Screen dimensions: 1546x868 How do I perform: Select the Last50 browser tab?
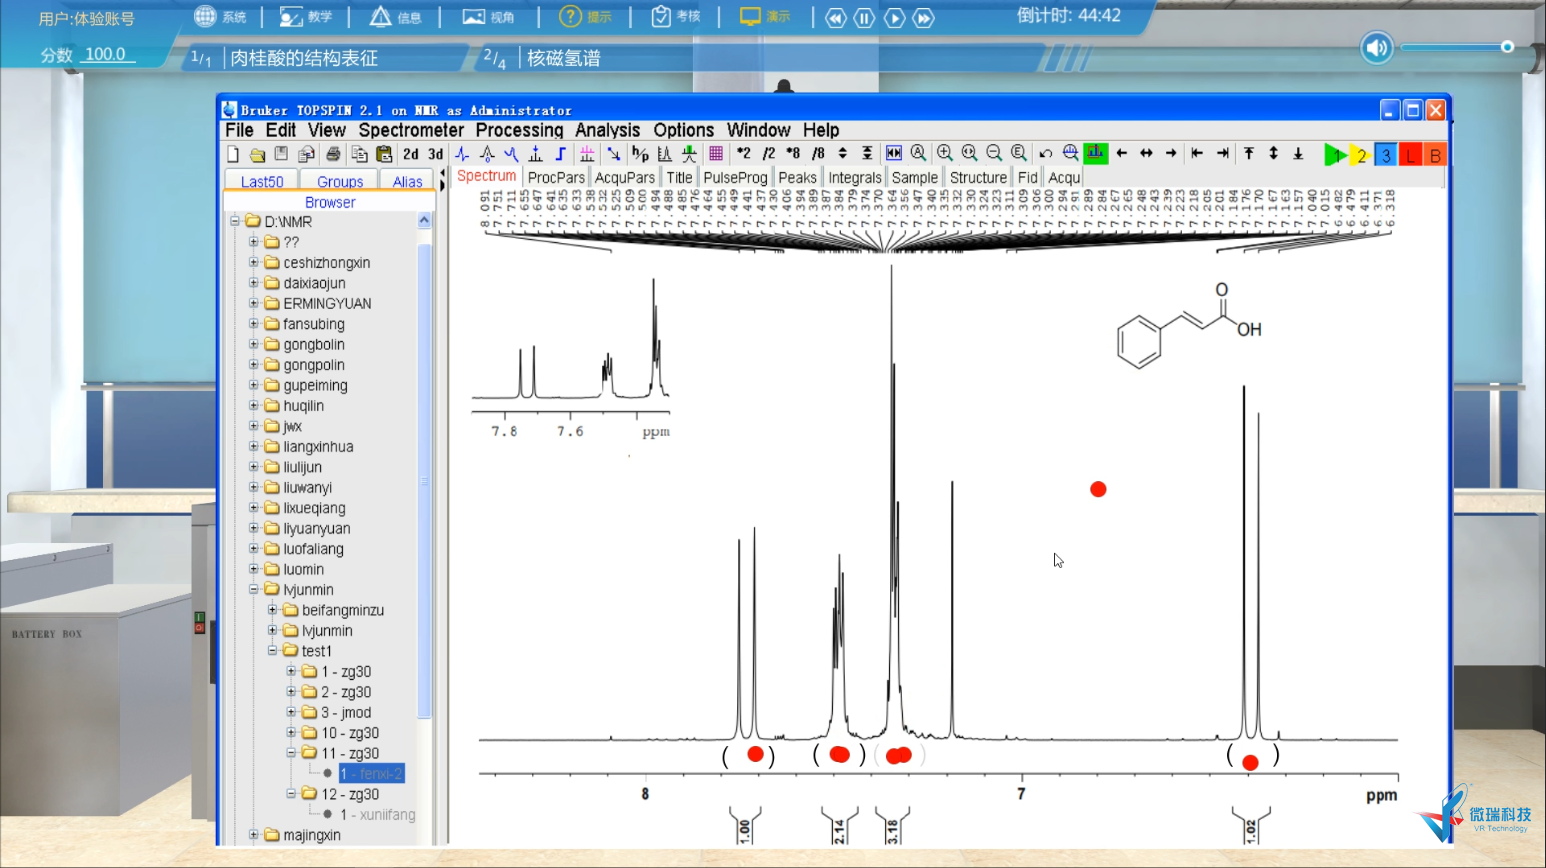(262, 181)
